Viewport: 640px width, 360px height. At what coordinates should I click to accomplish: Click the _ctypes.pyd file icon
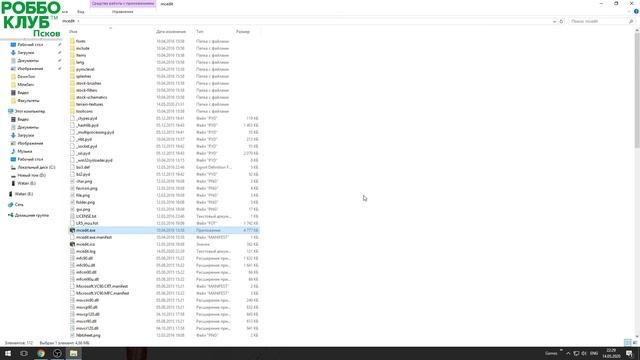click(x=72, y=118)
